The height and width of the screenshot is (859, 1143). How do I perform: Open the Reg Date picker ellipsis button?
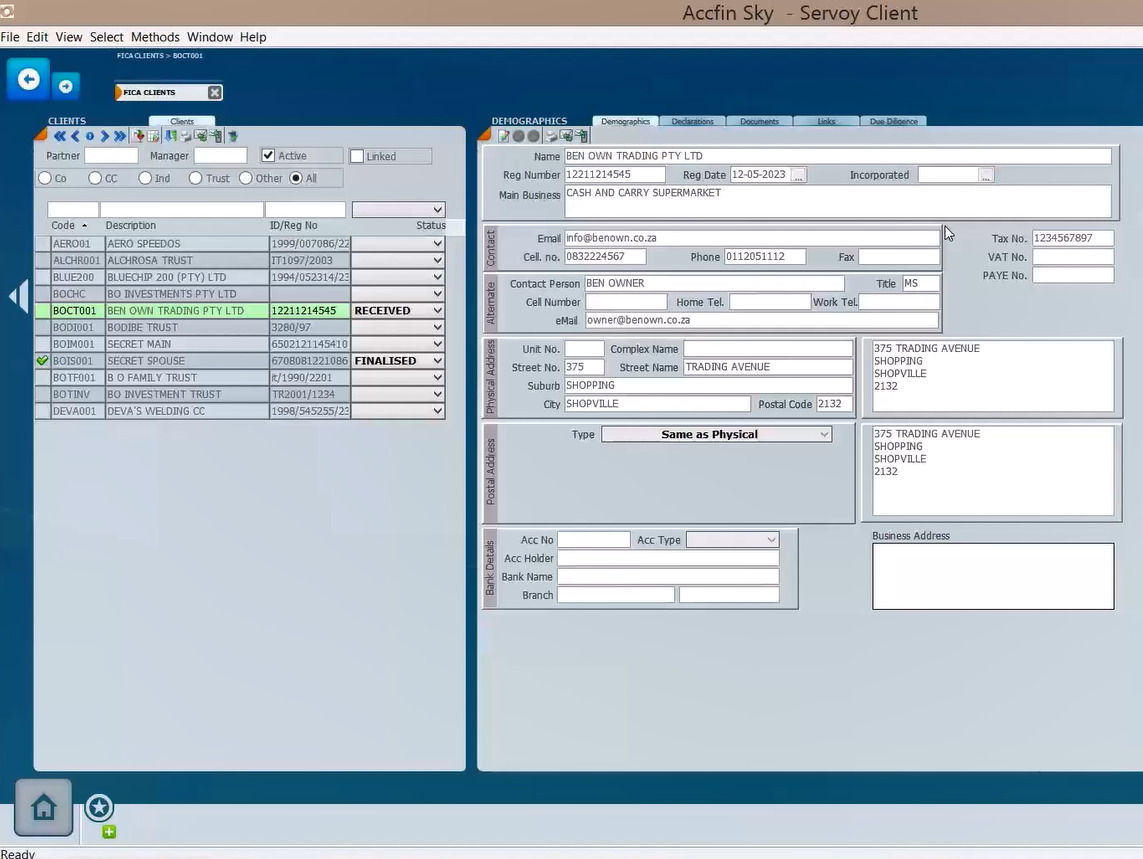(798, 175)
